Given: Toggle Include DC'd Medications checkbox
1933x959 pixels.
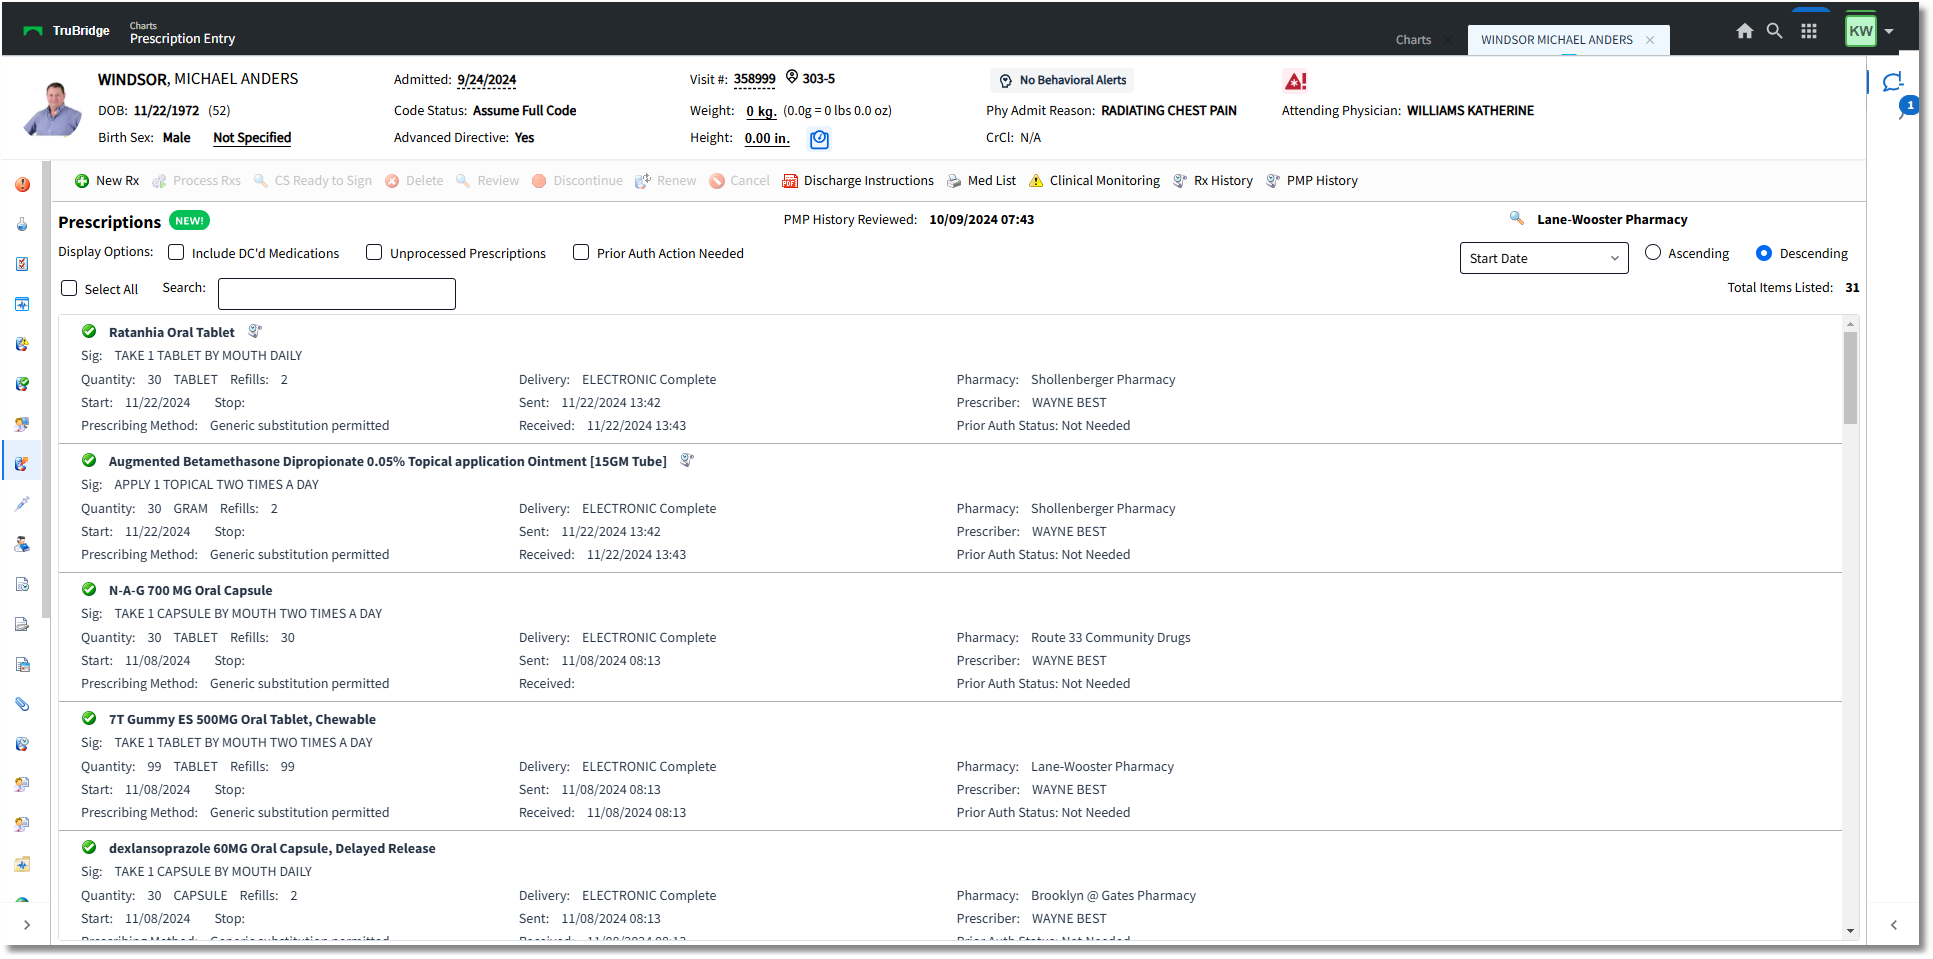Looking at the screenshot, I should point(176,253).
